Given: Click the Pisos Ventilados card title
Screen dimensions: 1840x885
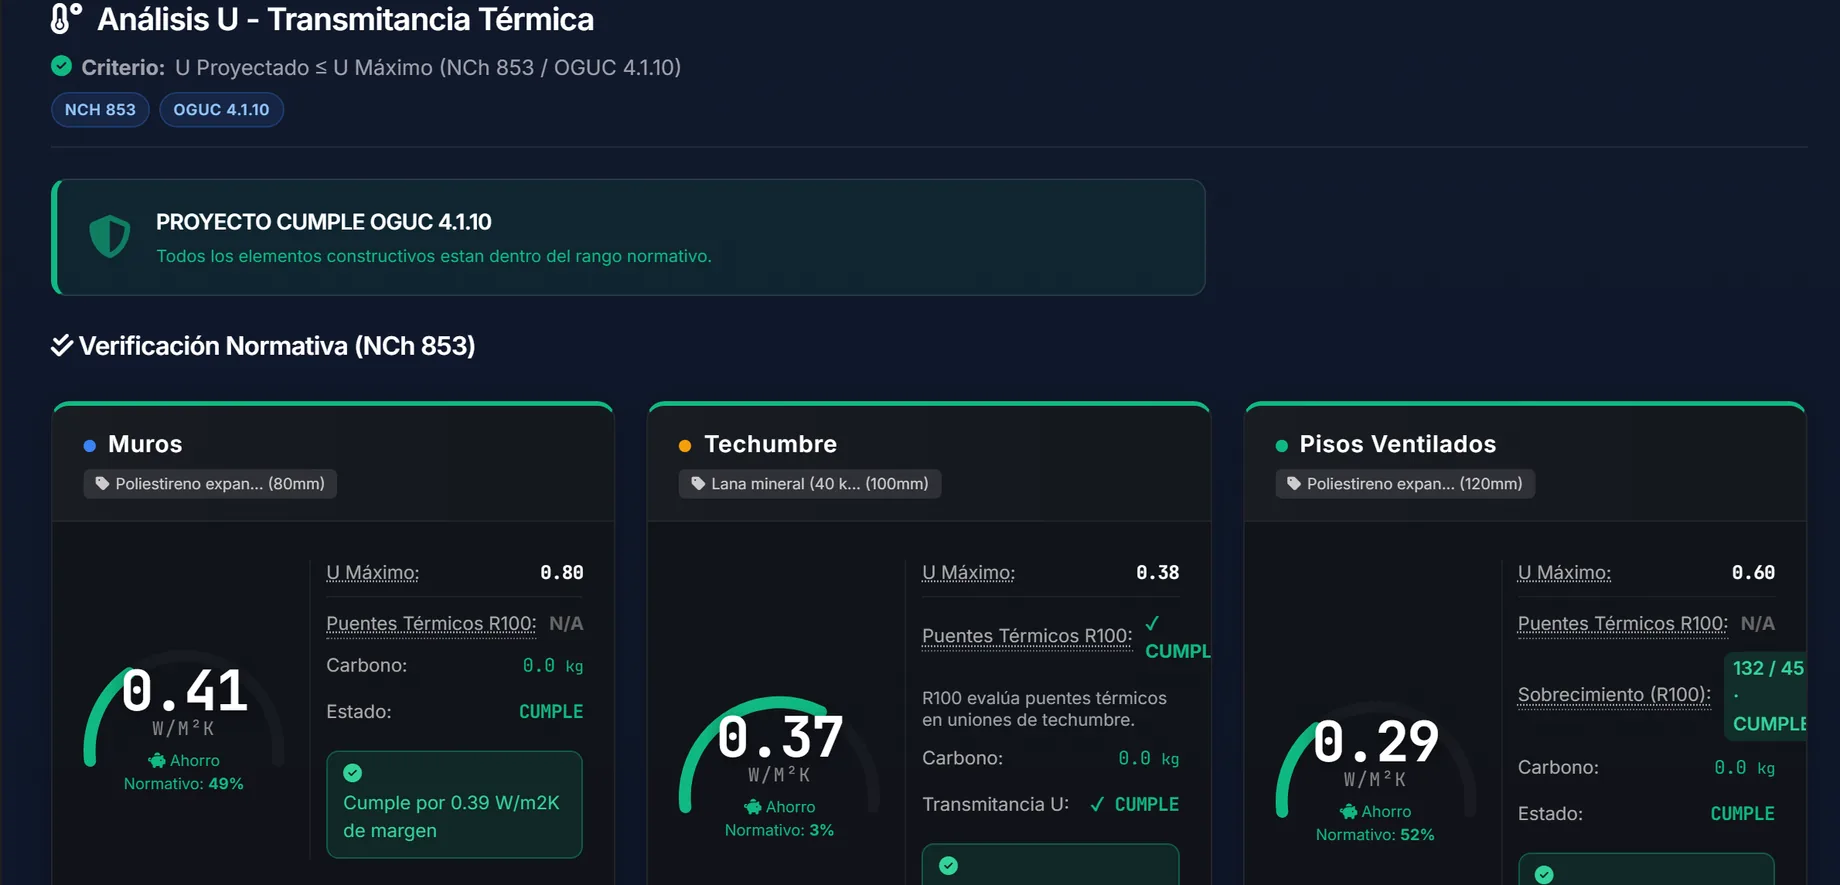Looking at the screenshot, I should tap(1397, 444).
